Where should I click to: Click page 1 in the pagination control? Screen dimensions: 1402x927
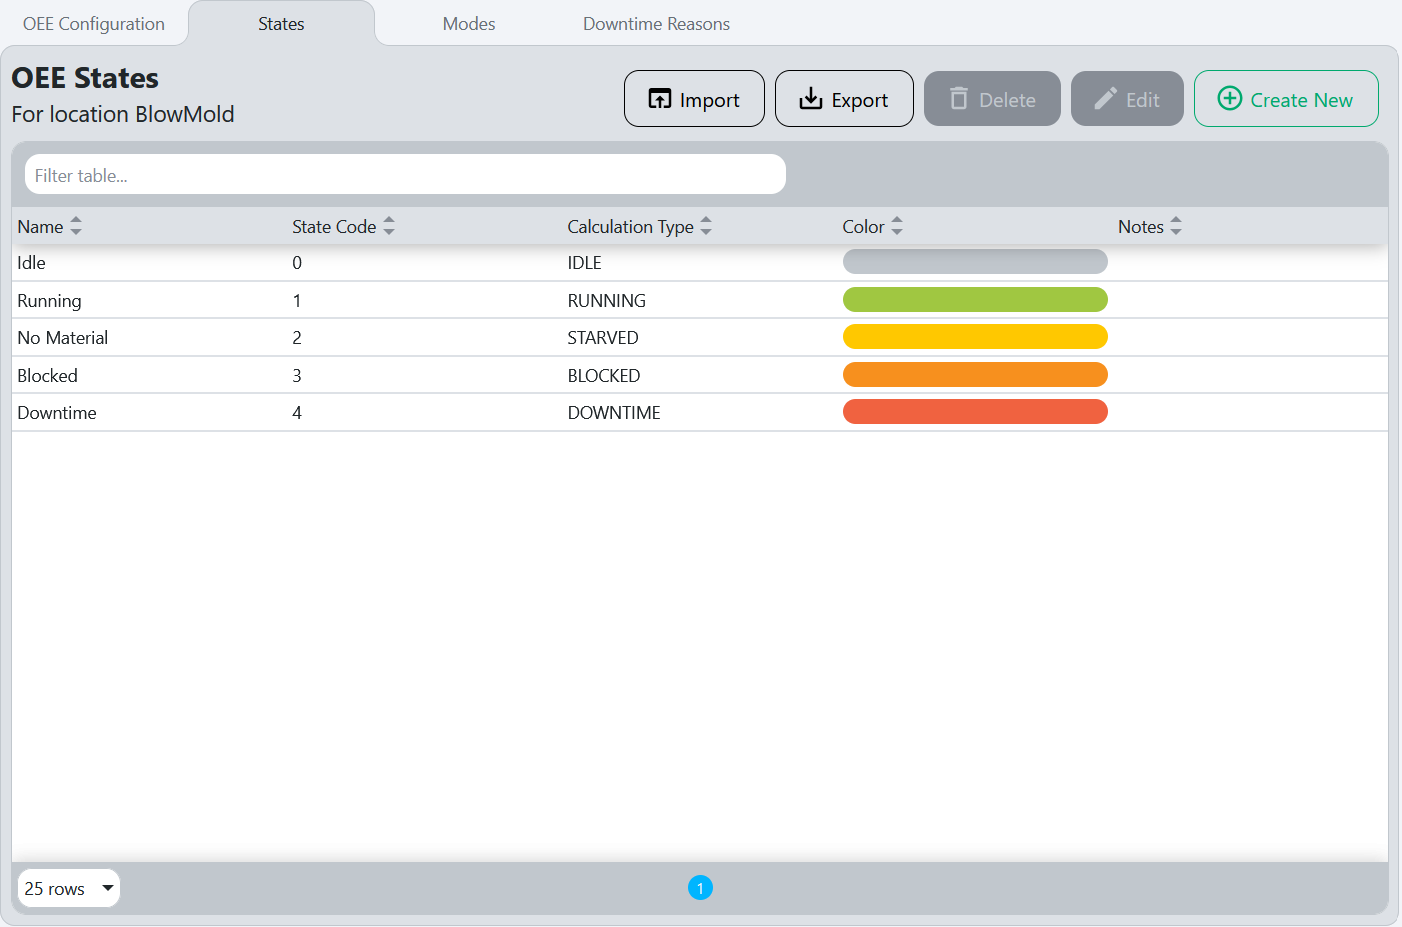(700, 887)
